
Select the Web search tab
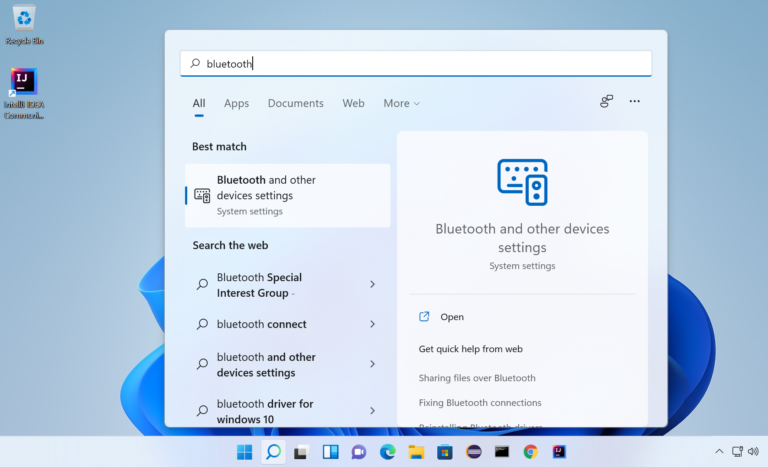[x=353, y=103]
